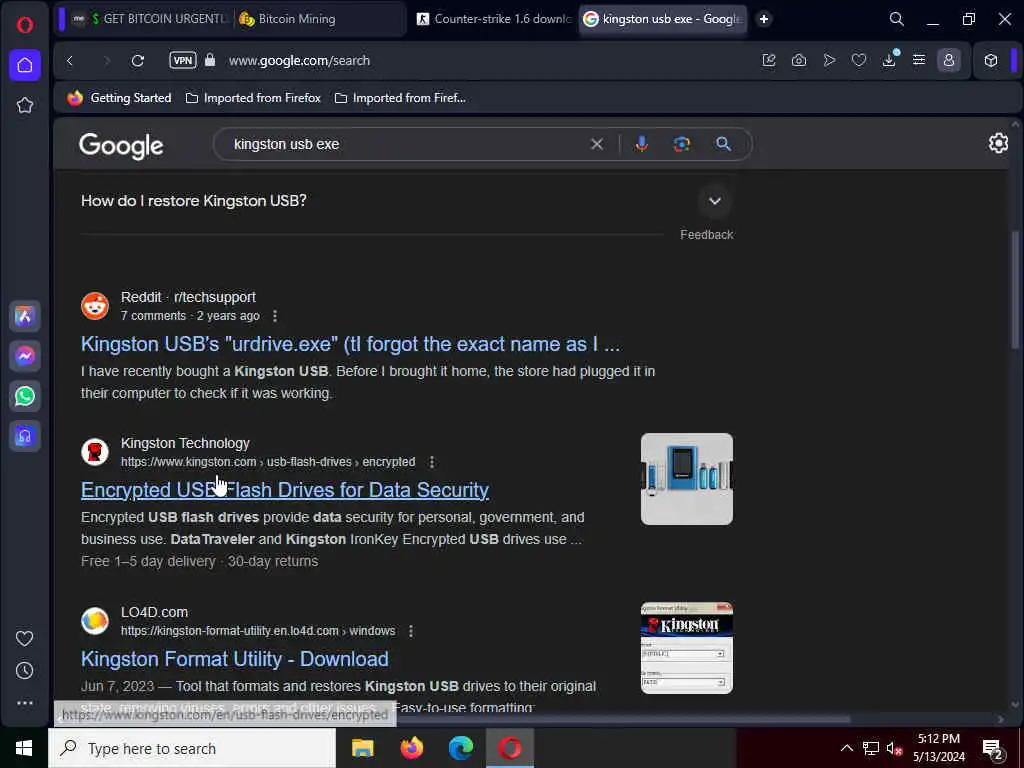Open the profile account icon
The image size is (1024, 768).
[948, 60]
